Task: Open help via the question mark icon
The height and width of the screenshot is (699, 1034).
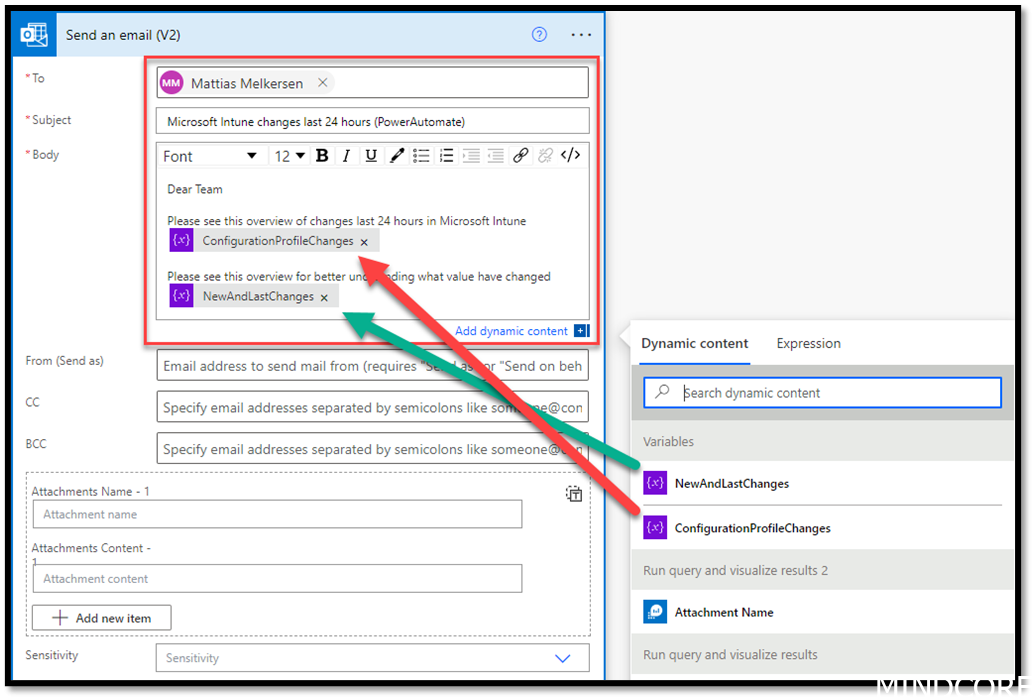Action: point(539,34)
